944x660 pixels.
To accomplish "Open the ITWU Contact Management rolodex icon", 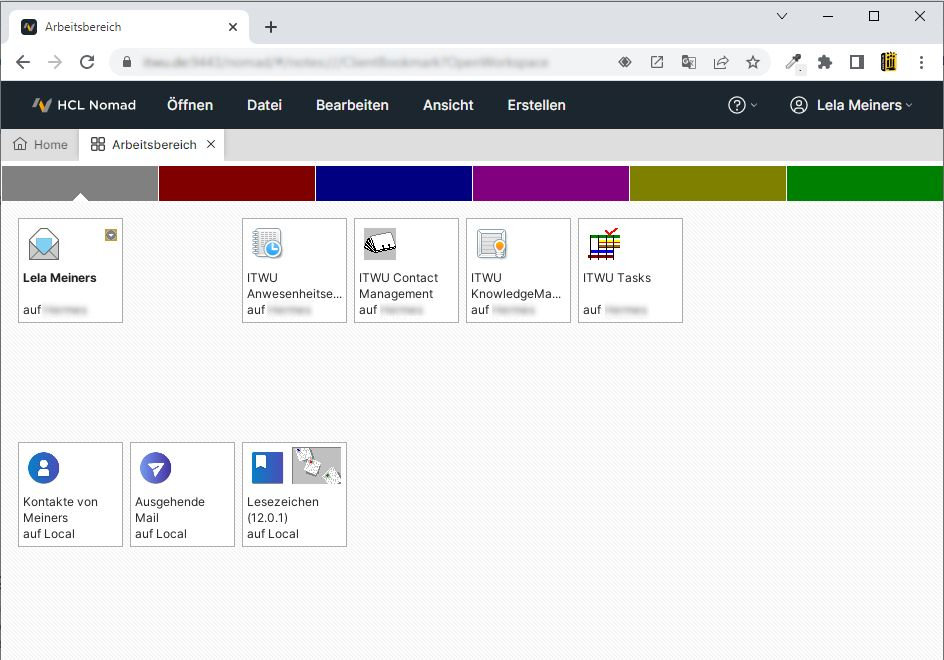I will coord(380,244).
